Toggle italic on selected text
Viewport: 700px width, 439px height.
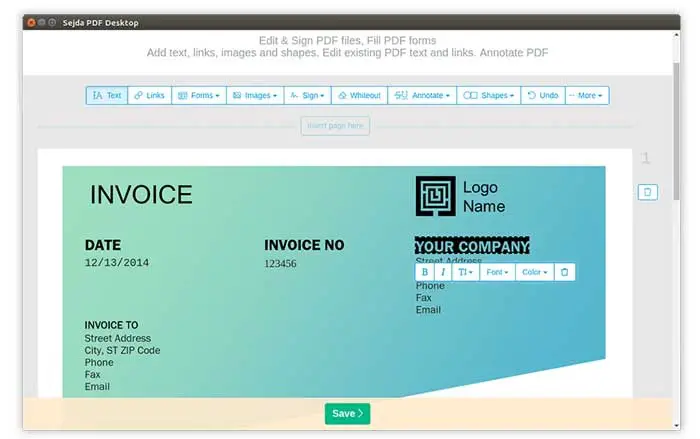click(x=443, y=272)
